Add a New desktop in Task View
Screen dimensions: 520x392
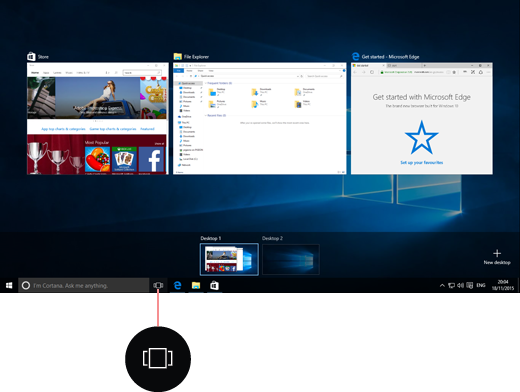pyautogui.click(x=497, y=257)
